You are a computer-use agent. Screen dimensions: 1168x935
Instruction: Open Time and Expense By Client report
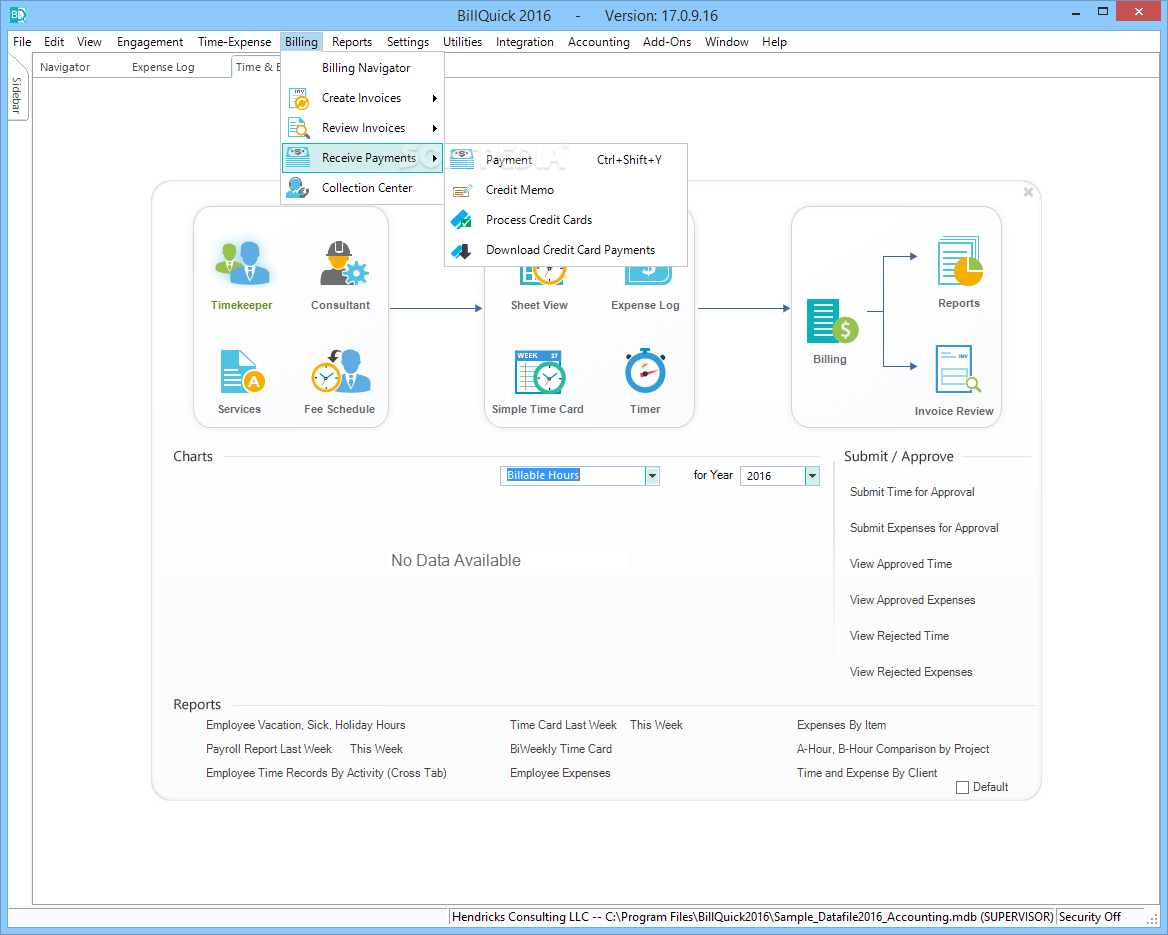(867, 773)
